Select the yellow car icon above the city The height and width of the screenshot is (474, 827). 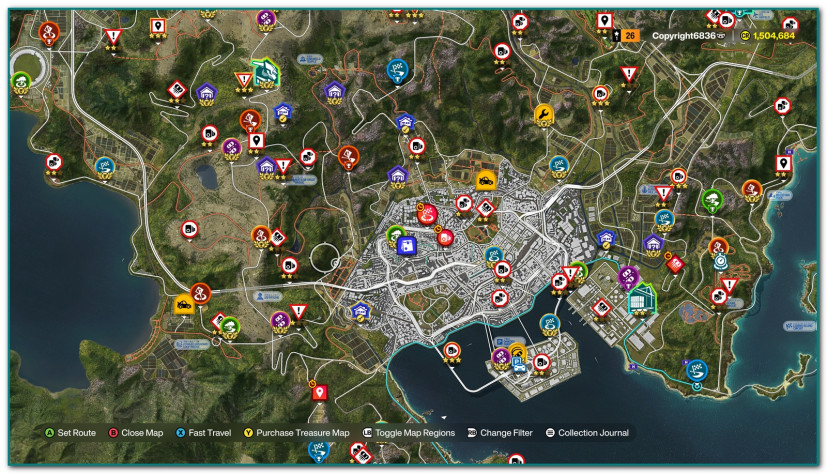pos(485,181)
